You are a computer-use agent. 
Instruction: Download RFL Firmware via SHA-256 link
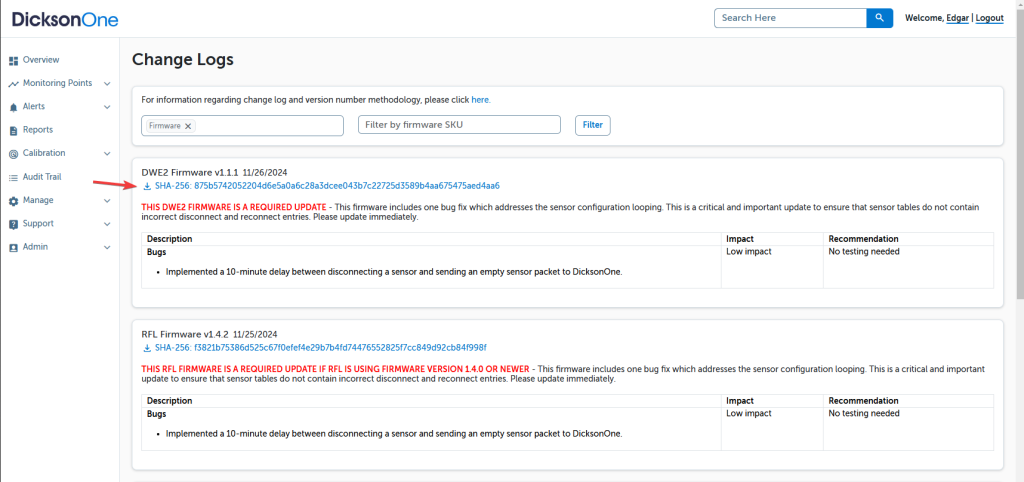pos(320,347)
